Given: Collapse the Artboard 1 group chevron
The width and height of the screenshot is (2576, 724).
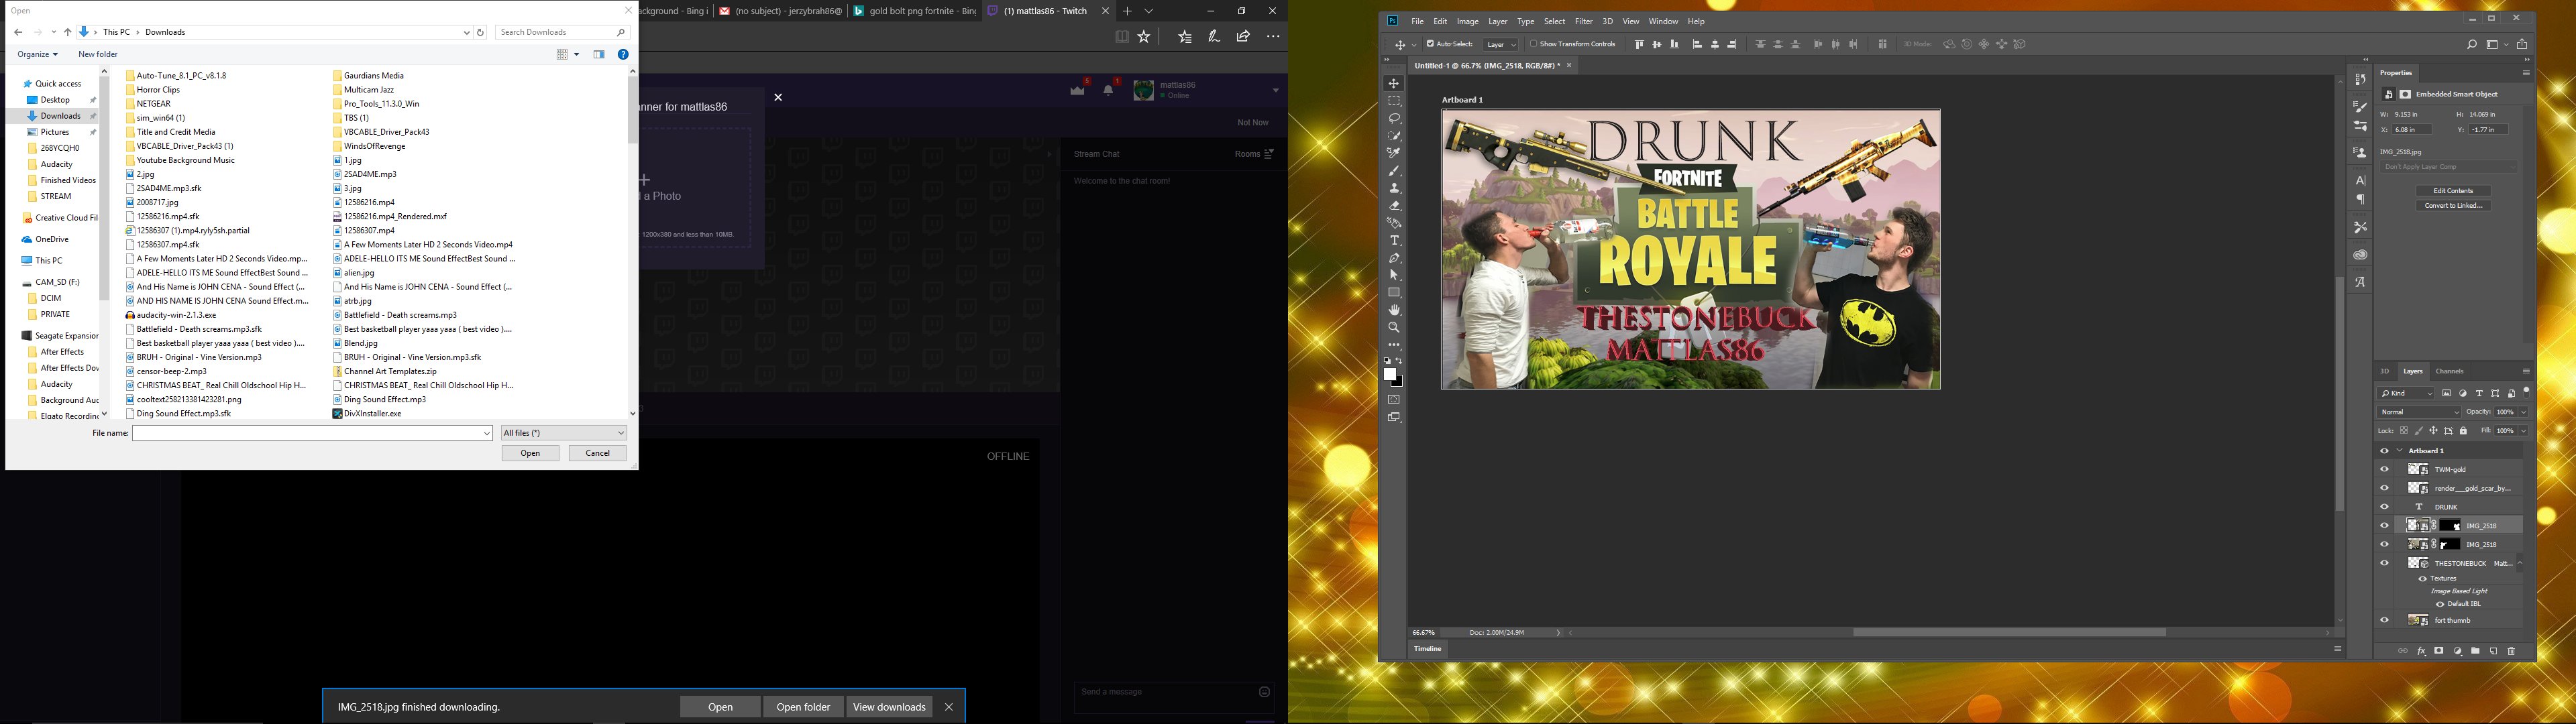Looking at the screenshot, I should tap(2399, 451).
